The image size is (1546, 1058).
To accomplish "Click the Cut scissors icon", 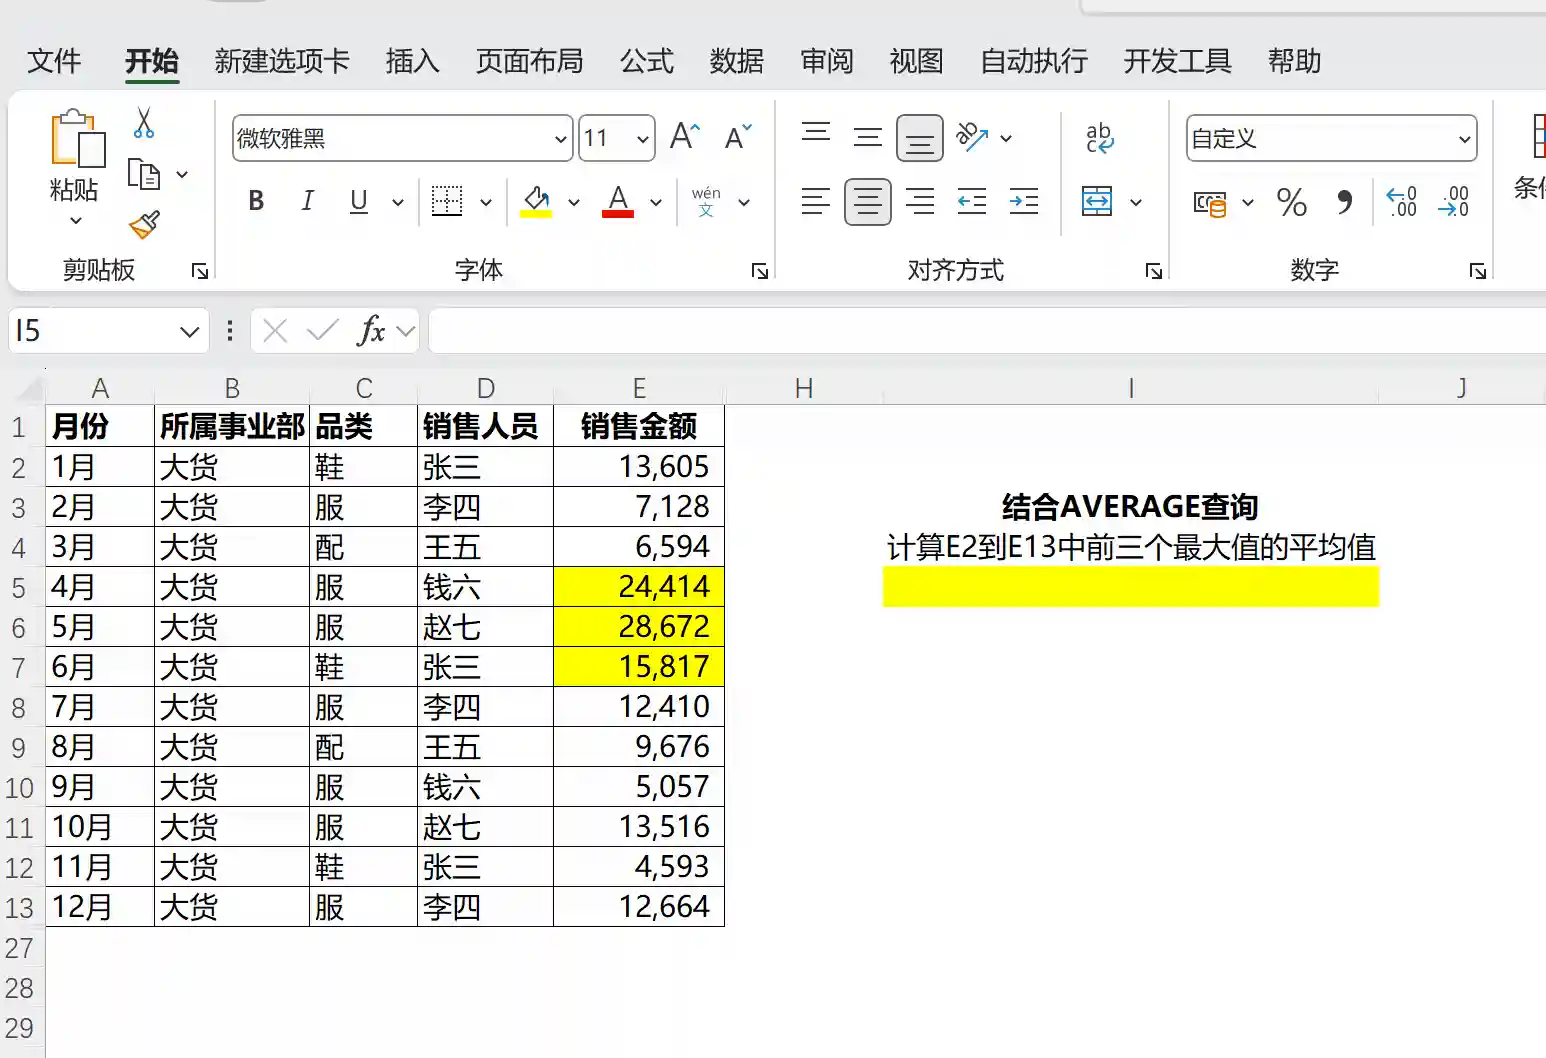I will [x=144, y=123].
